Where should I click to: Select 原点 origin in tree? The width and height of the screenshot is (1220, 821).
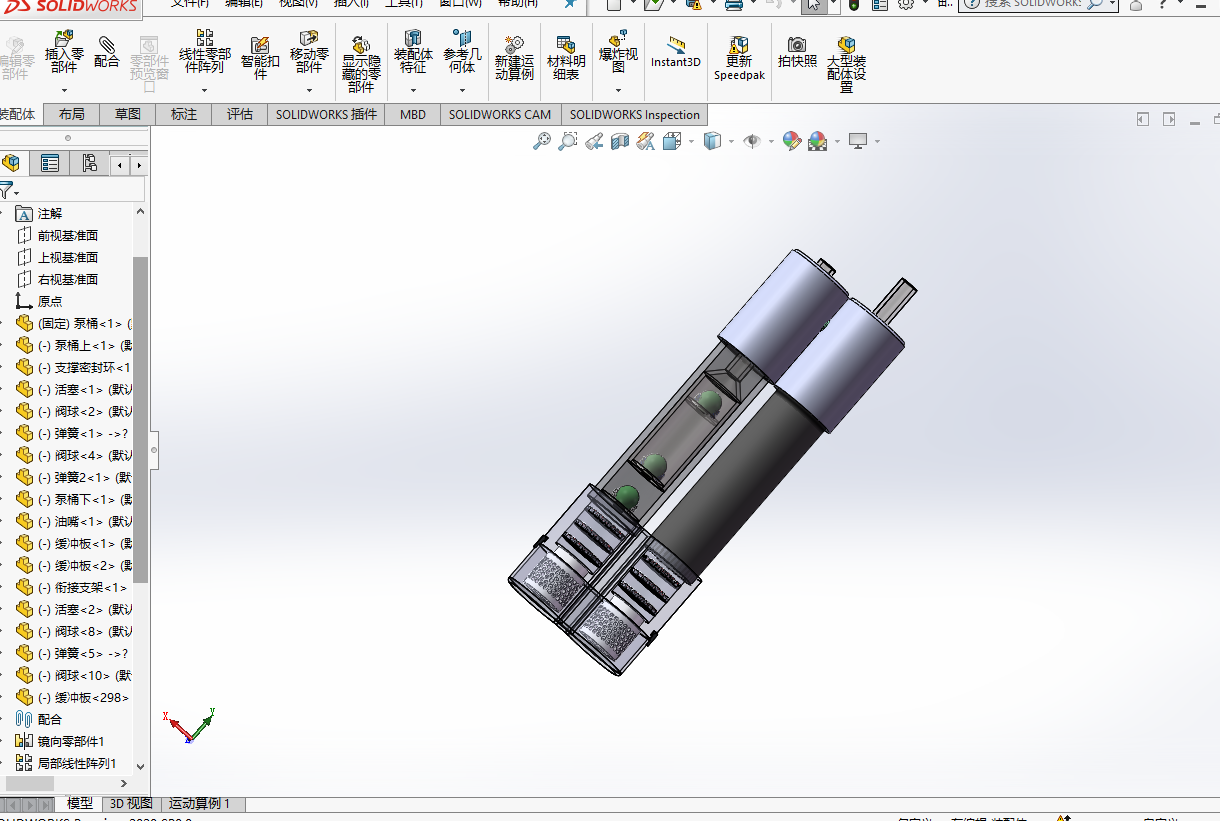point(50,302)
